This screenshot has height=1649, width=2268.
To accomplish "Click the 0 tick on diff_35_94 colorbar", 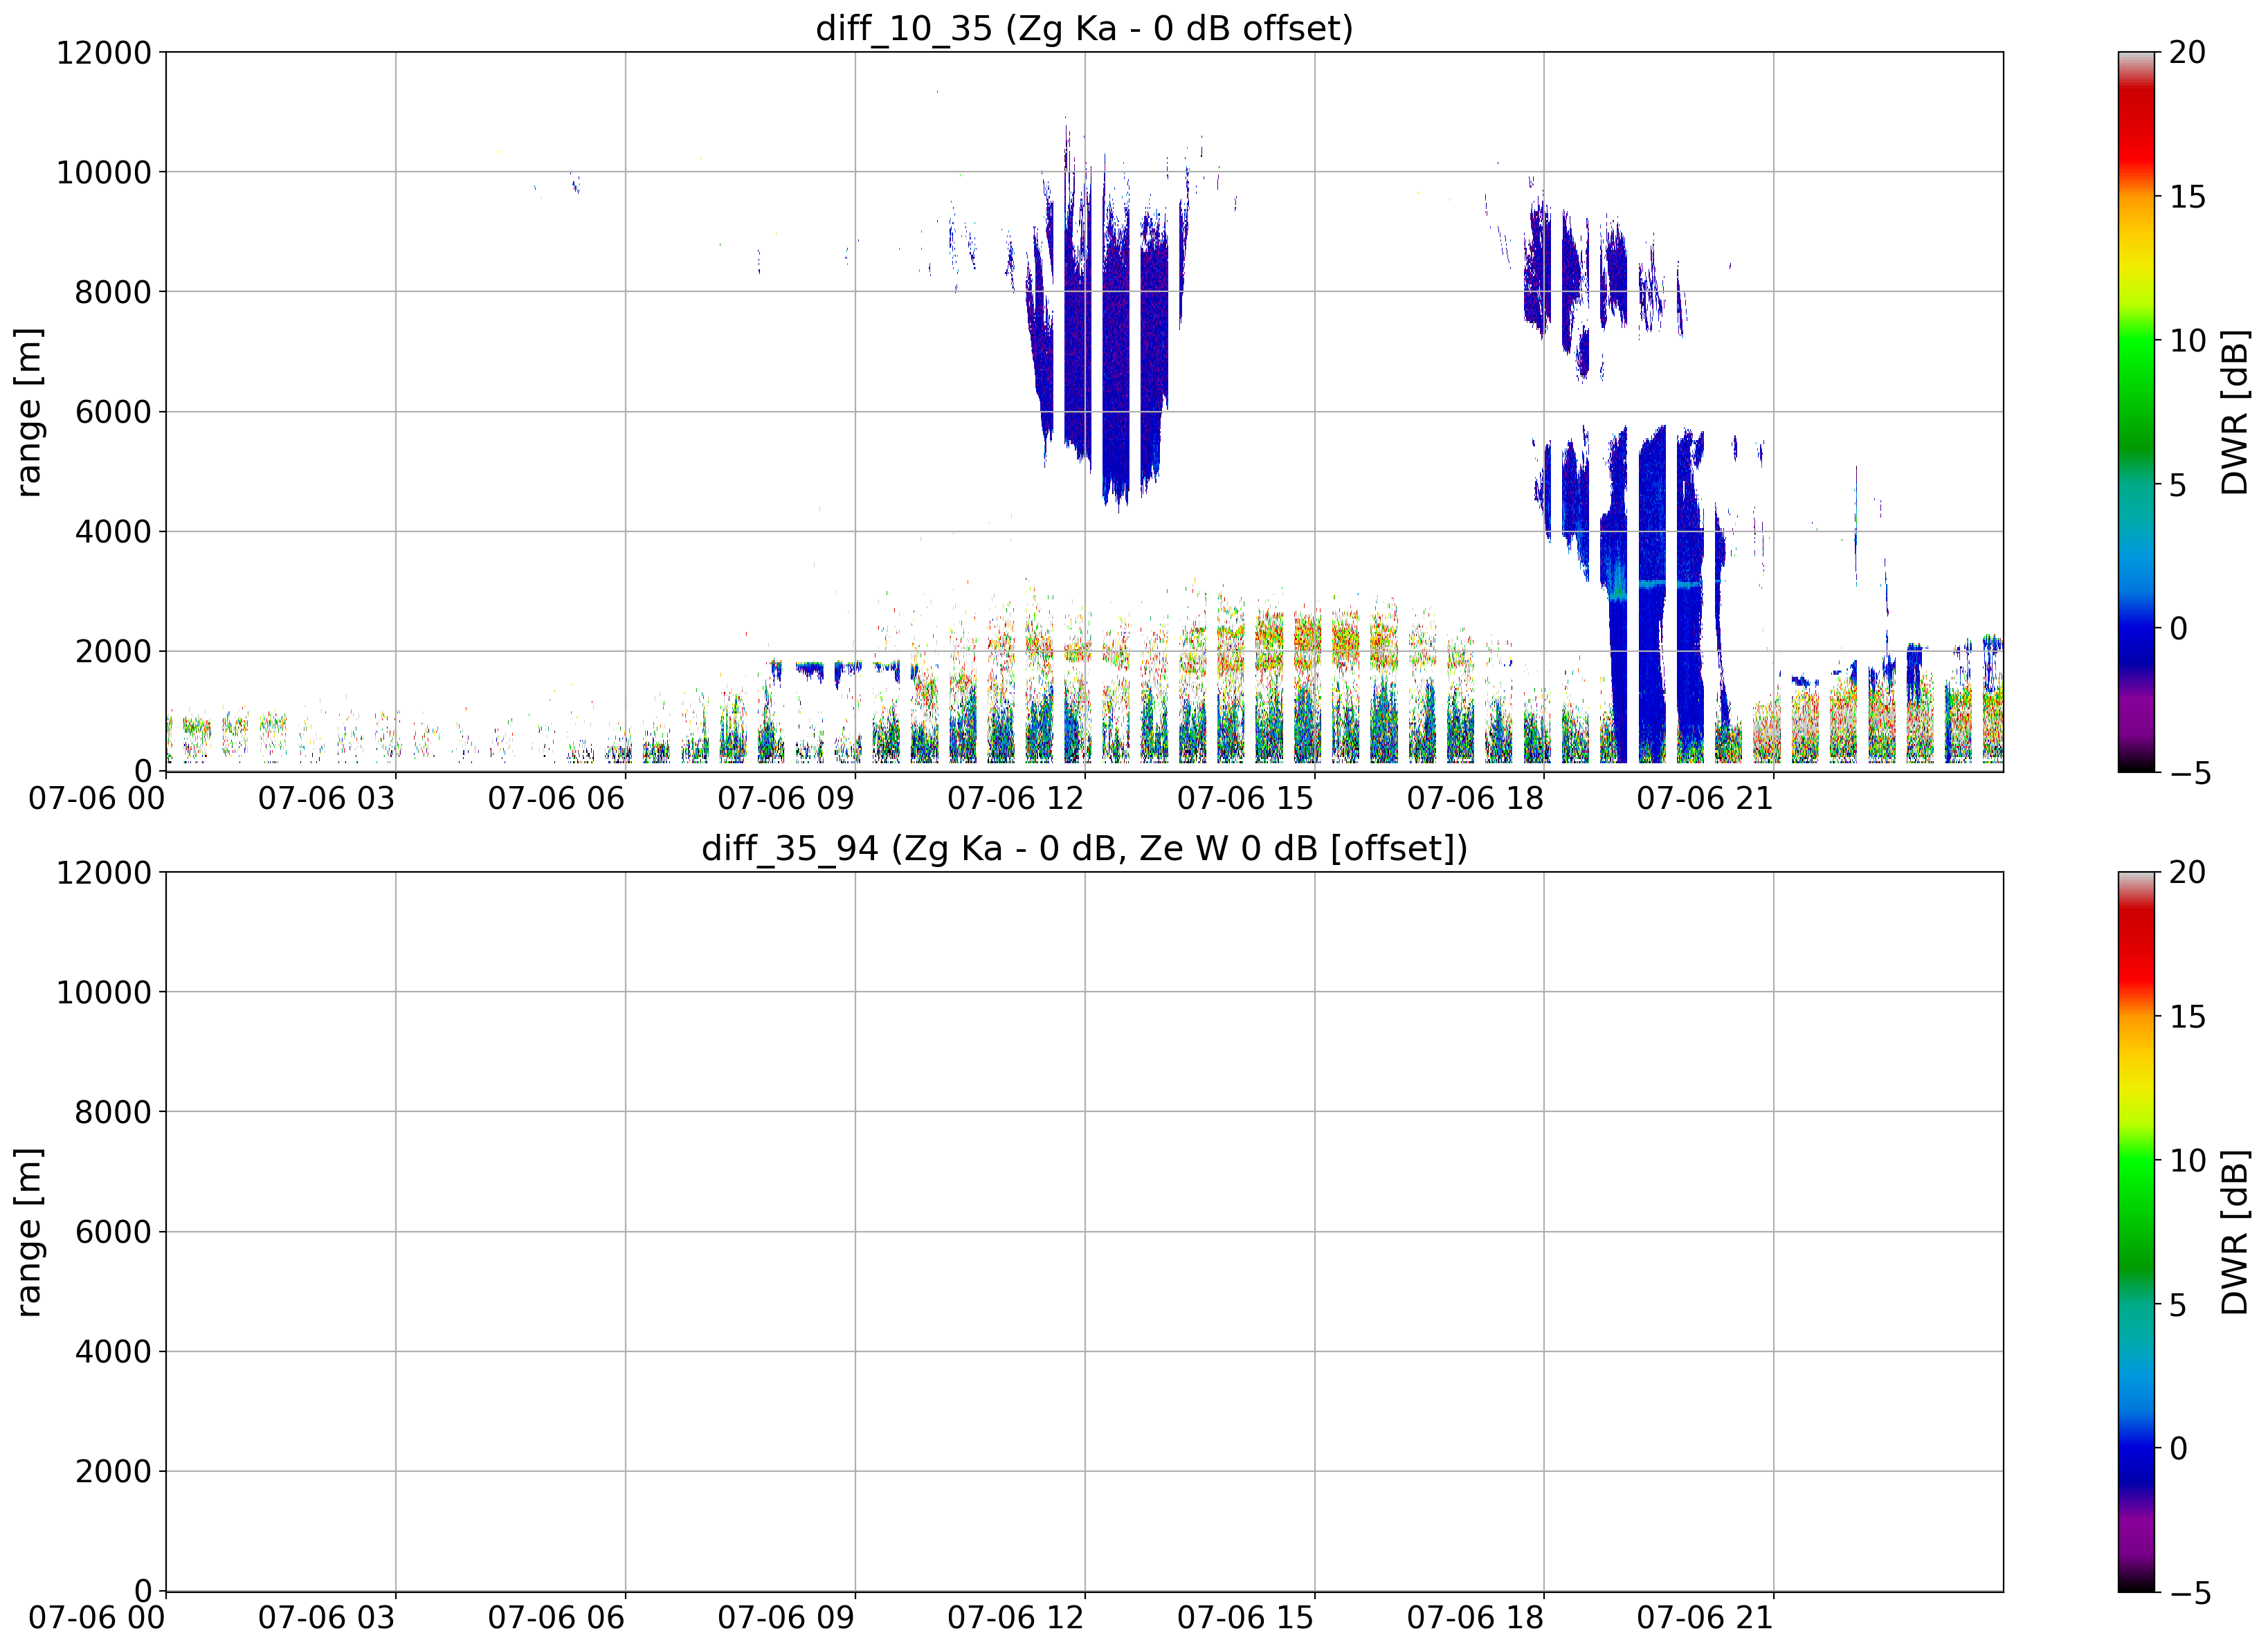I will tap(2178, 1448).
